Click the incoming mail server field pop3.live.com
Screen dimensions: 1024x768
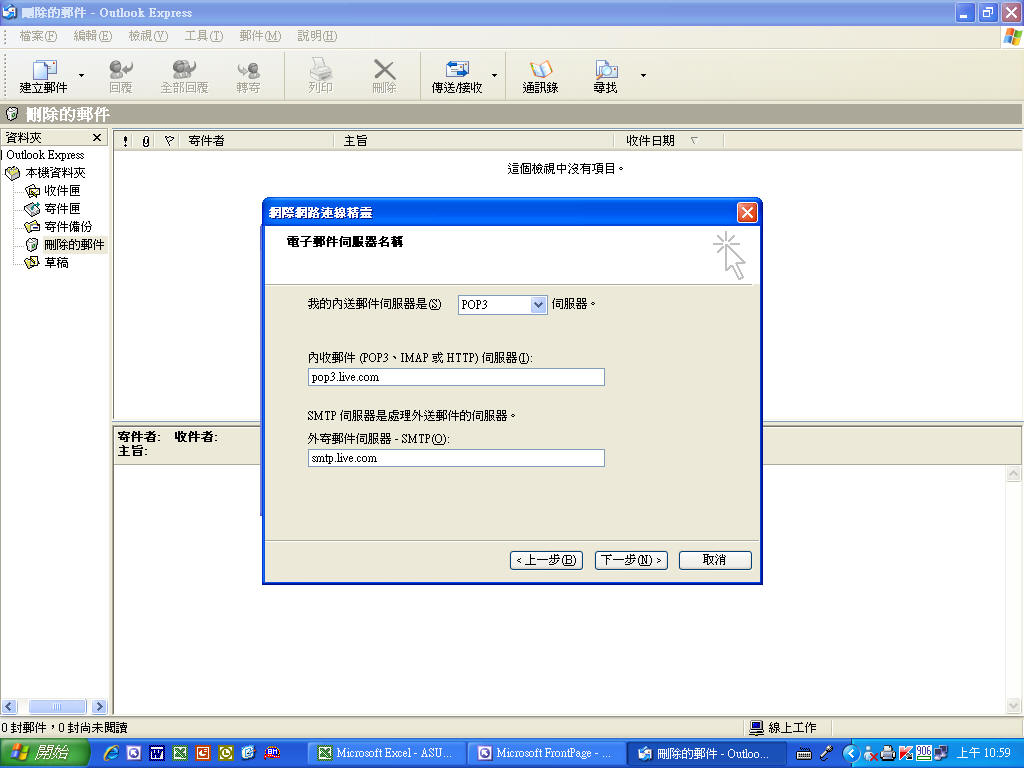pos(456,377)
